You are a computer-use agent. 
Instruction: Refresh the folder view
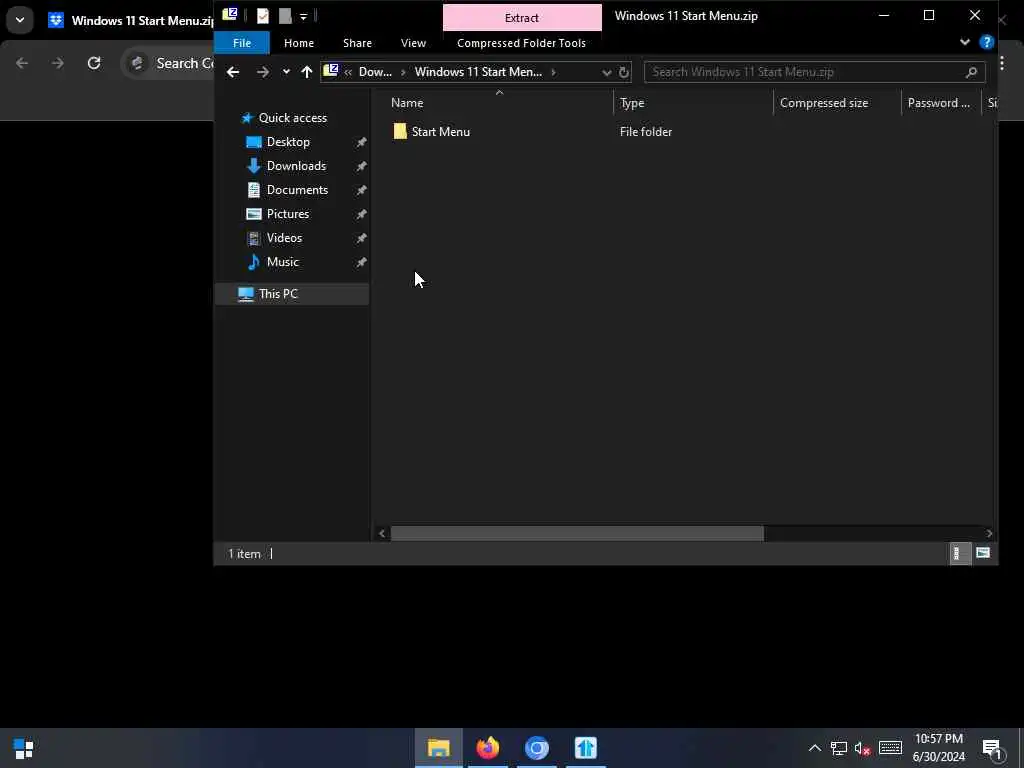point(624,72)
